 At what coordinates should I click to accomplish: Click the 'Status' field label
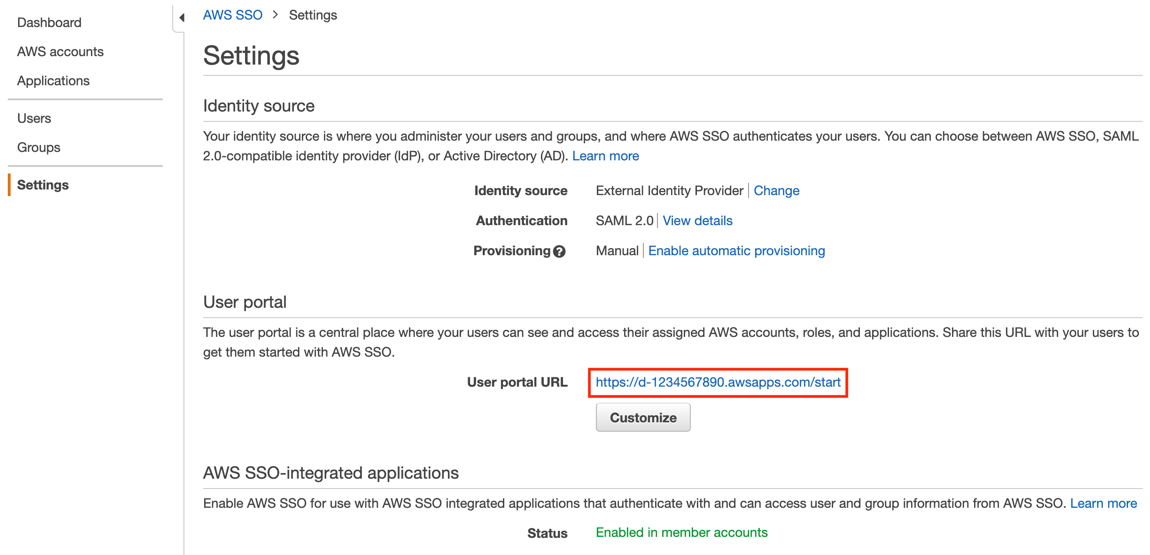tap(547, 533)
